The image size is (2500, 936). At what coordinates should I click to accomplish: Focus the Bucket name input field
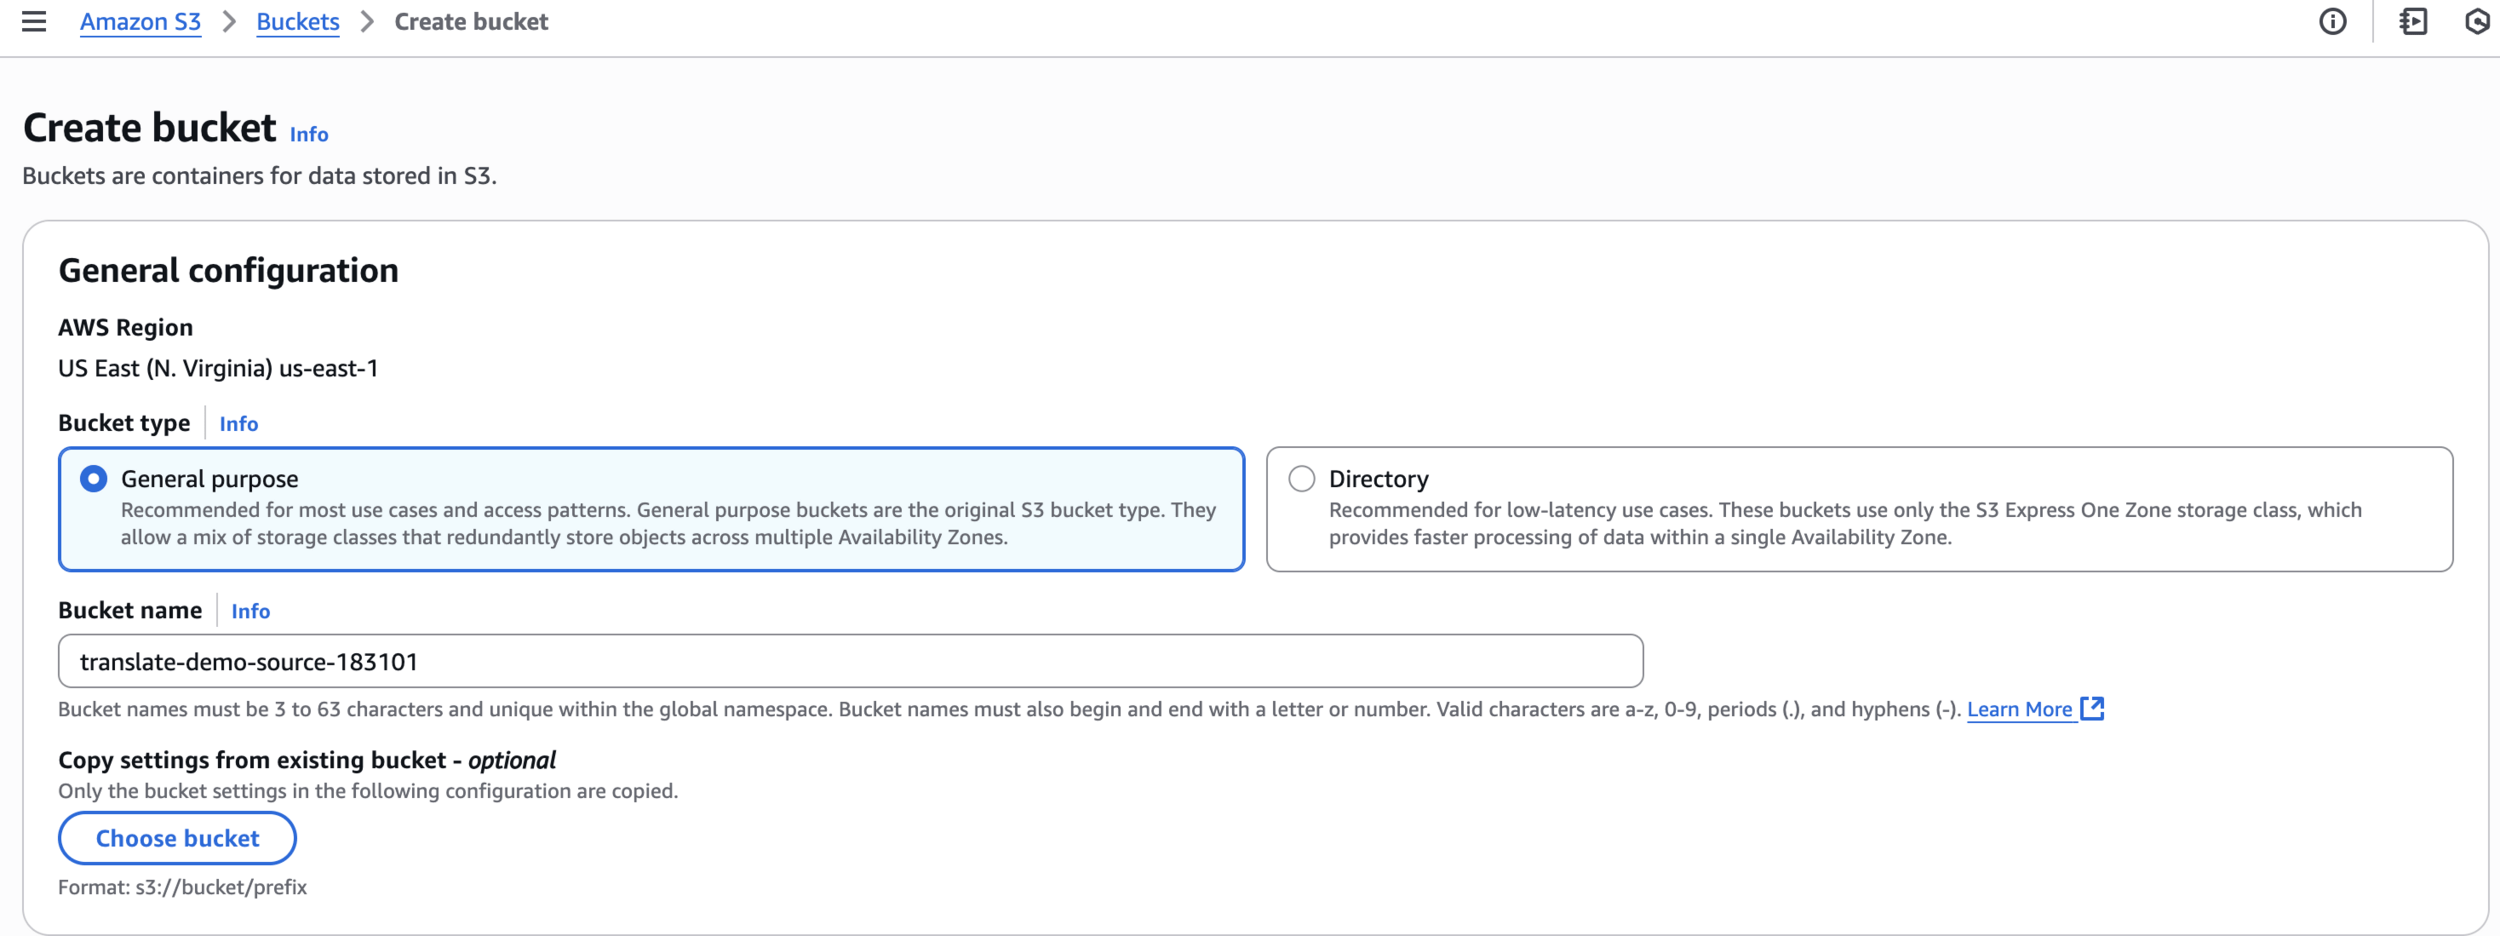click(x=850, y=661)
